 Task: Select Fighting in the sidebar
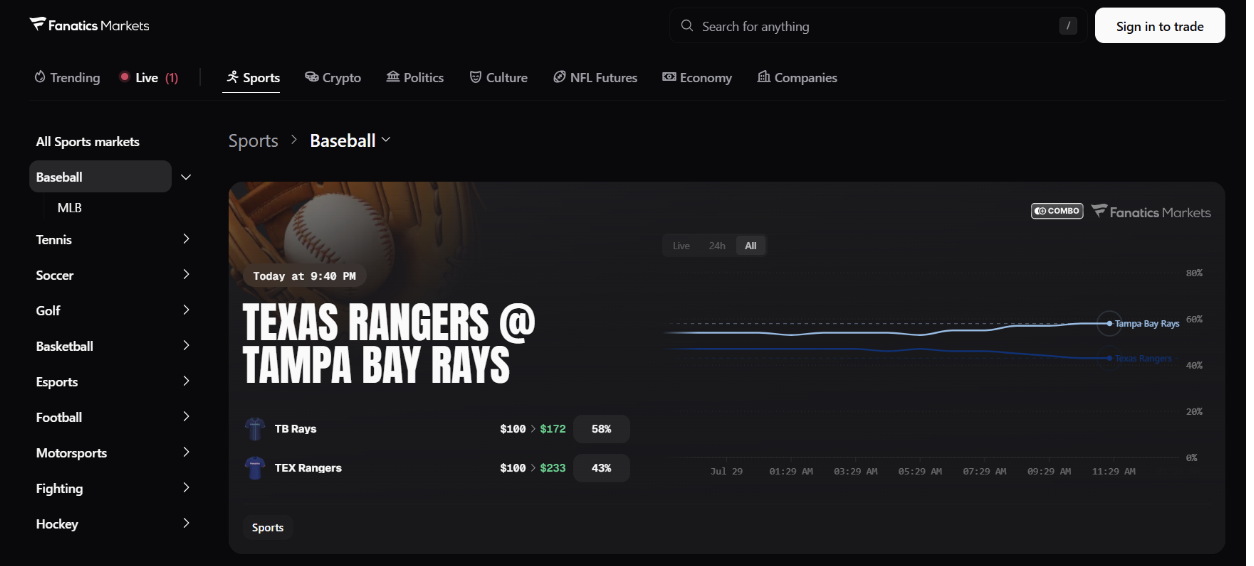pyautogui.click(x=59, y=489)
